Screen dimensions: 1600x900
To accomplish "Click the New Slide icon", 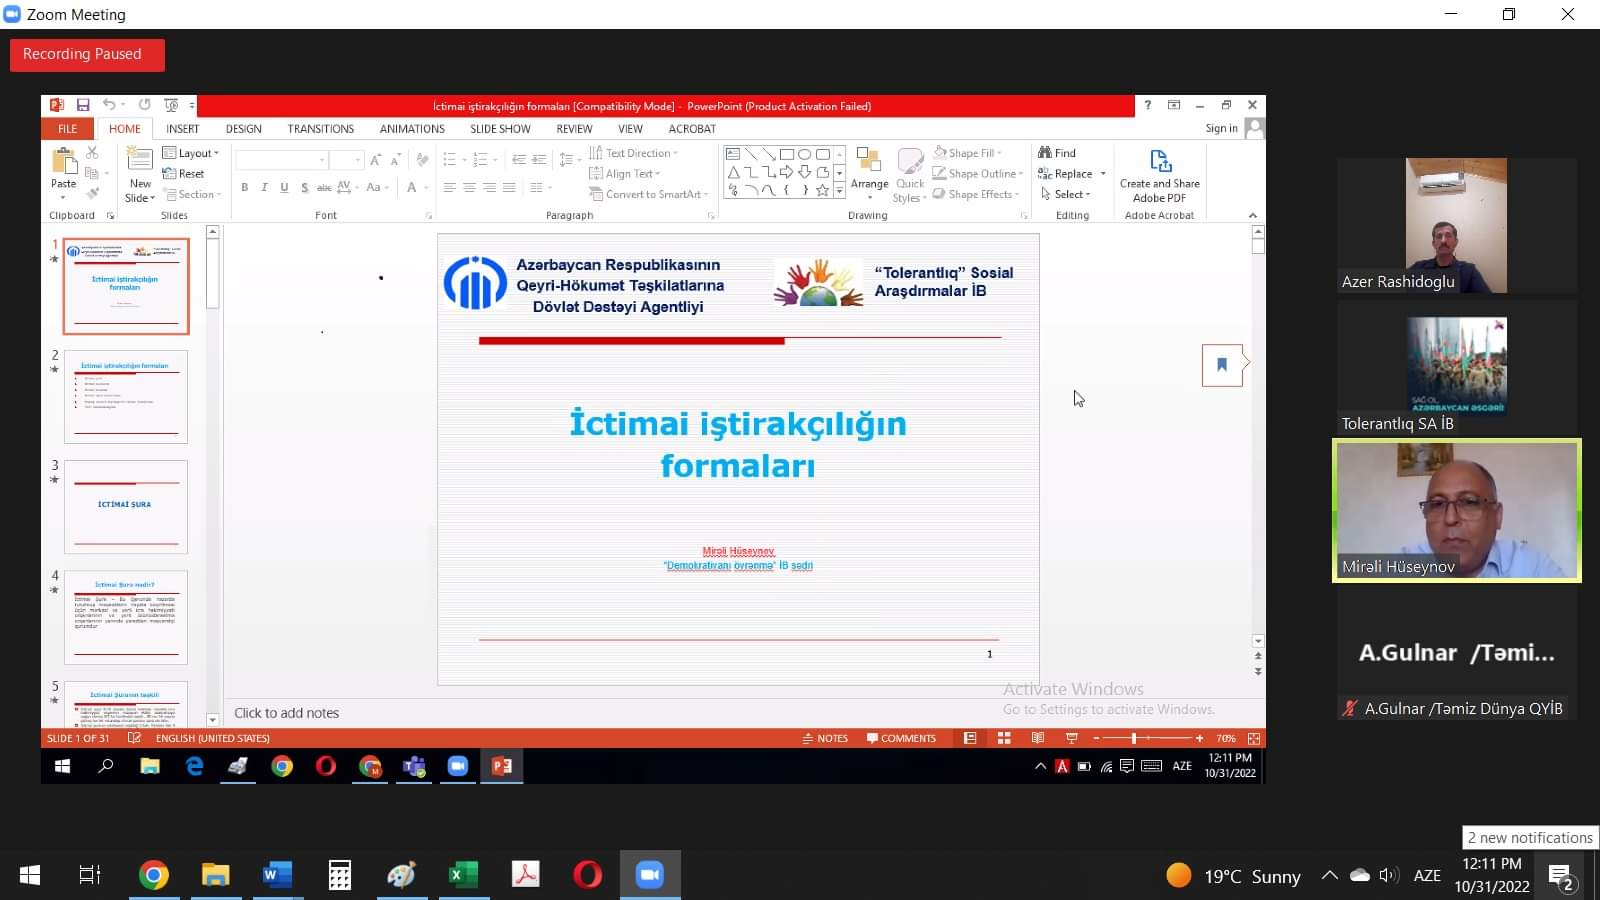I will pyautogui.click(x=140, y=160).
